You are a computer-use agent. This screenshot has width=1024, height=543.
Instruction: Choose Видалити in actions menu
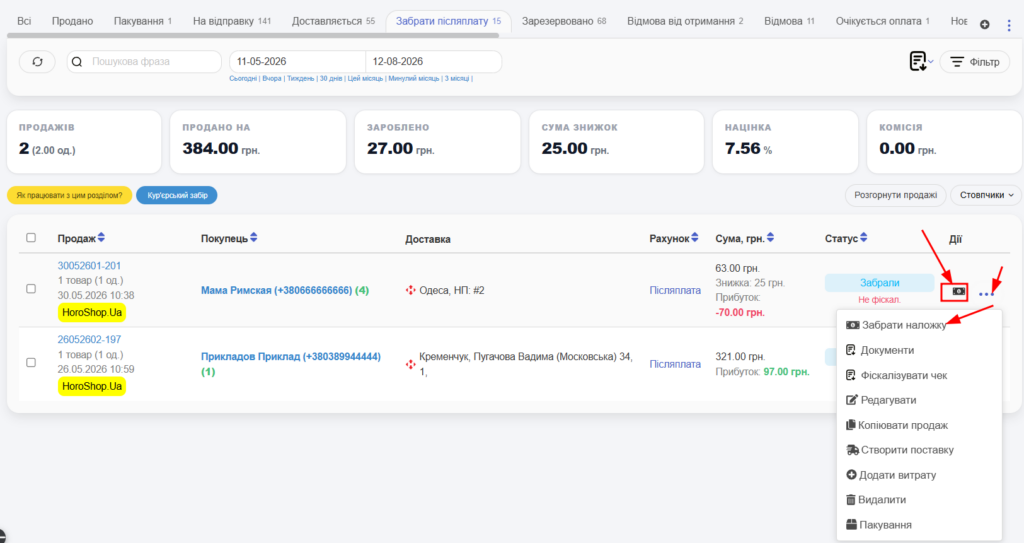point(876,500)
